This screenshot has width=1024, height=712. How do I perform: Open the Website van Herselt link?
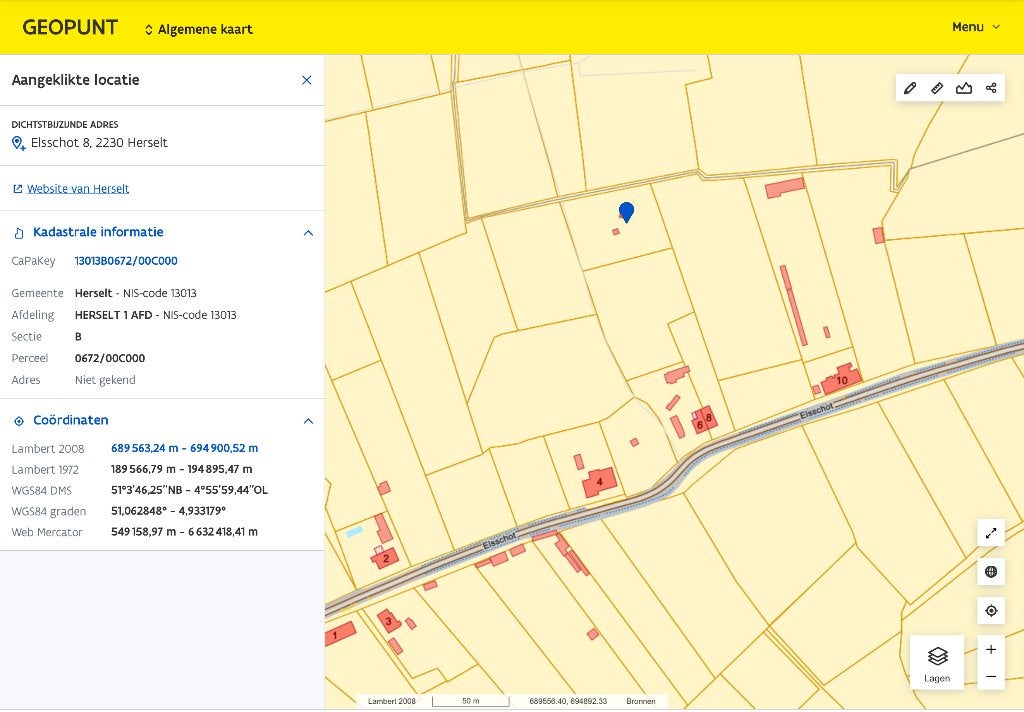(78, 189)
